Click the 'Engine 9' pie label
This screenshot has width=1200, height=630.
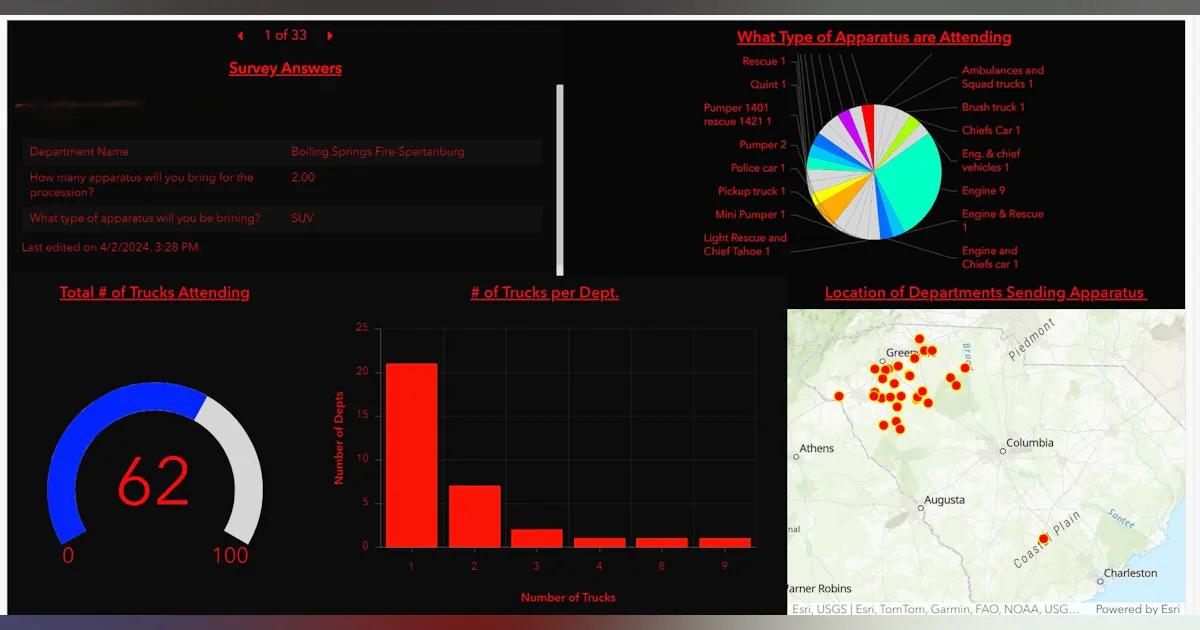tap(983, 190)
